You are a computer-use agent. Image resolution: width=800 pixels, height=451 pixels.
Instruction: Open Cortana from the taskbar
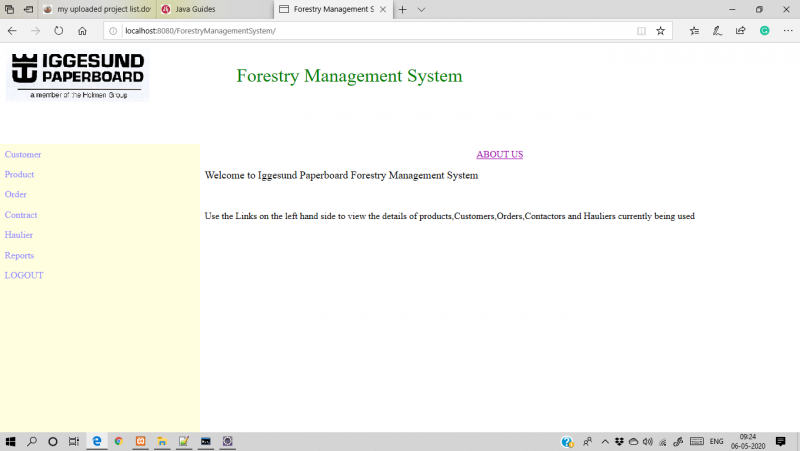(53, 441)
